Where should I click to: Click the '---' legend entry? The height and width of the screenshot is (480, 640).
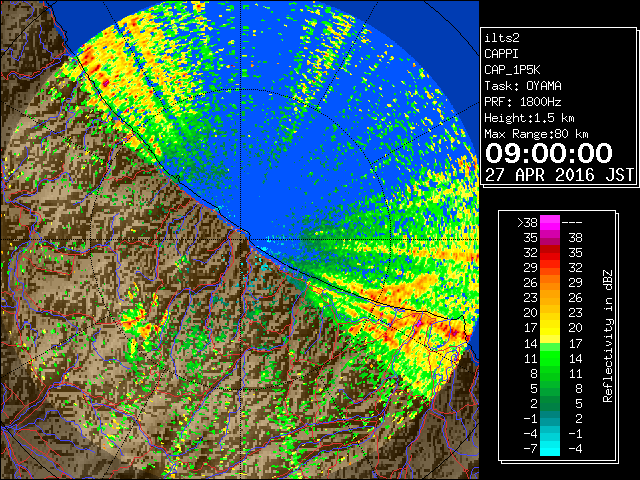tap(572, 222)
